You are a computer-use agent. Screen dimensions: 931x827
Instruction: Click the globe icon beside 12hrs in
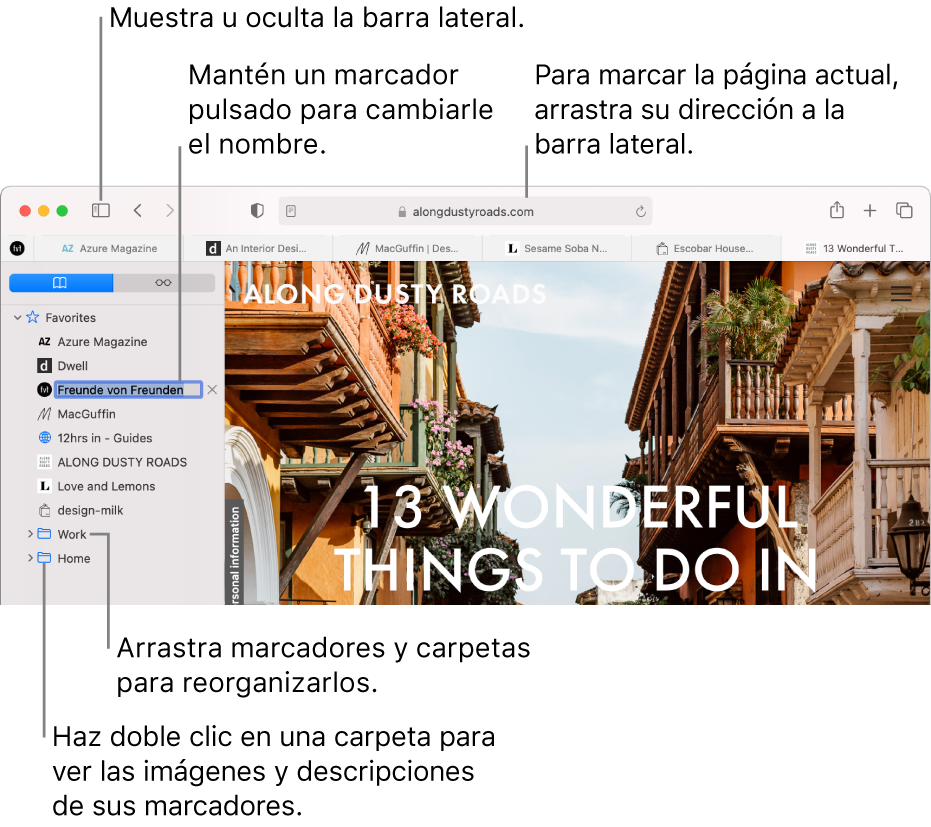click(x=45, y=438)
